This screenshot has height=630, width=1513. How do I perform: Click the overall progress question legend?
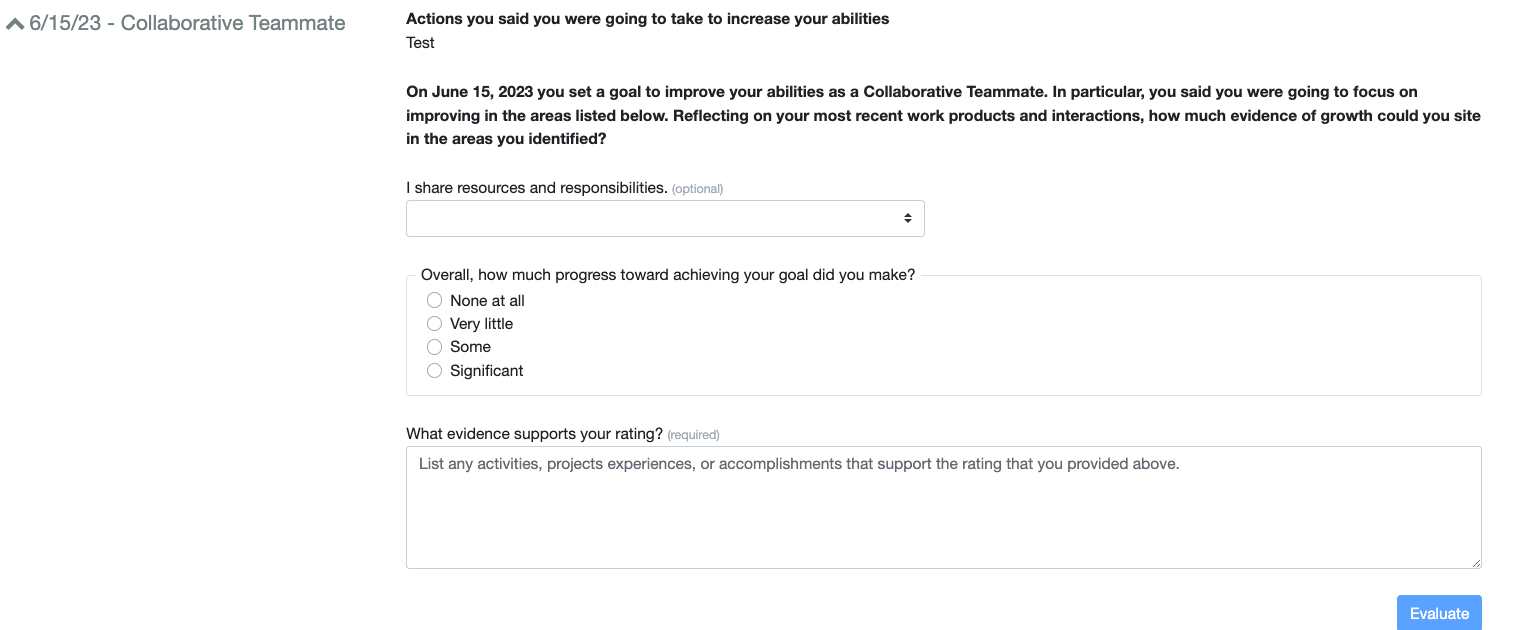(667, 275)
